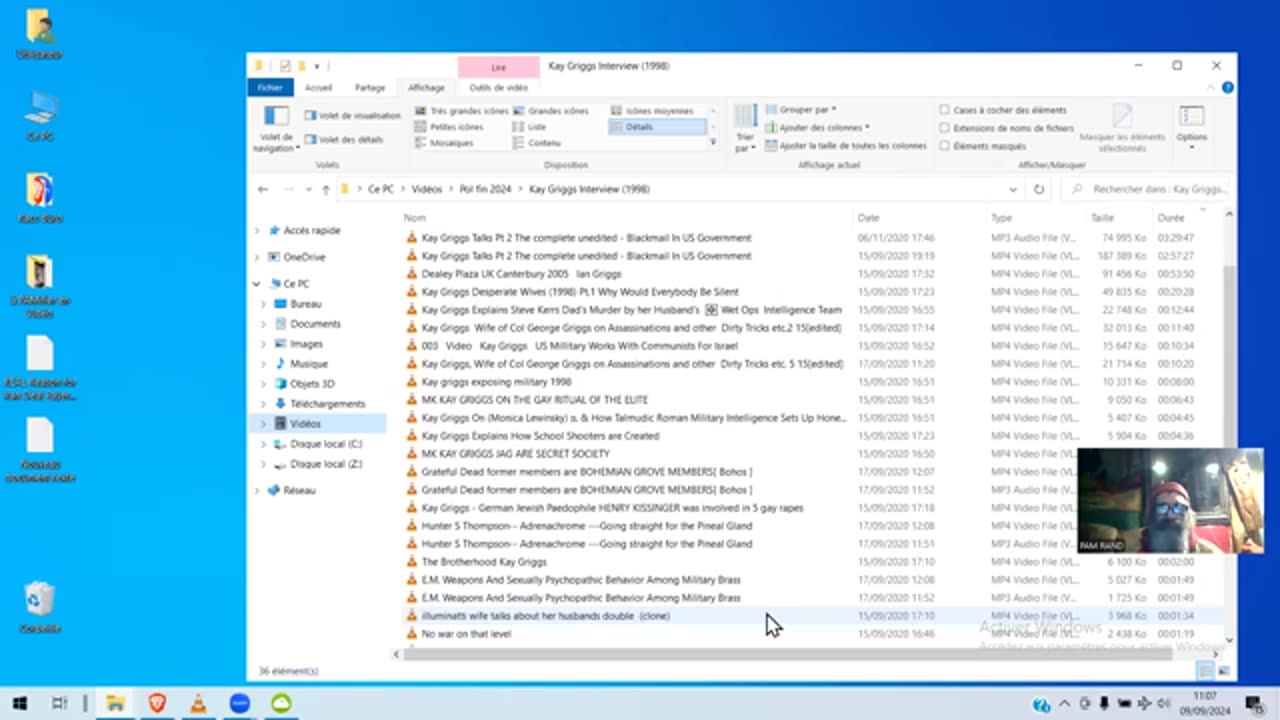This screenshot has width=1280, height=720.
Task: Open Volet de navigation pane options
Action: 275,130
